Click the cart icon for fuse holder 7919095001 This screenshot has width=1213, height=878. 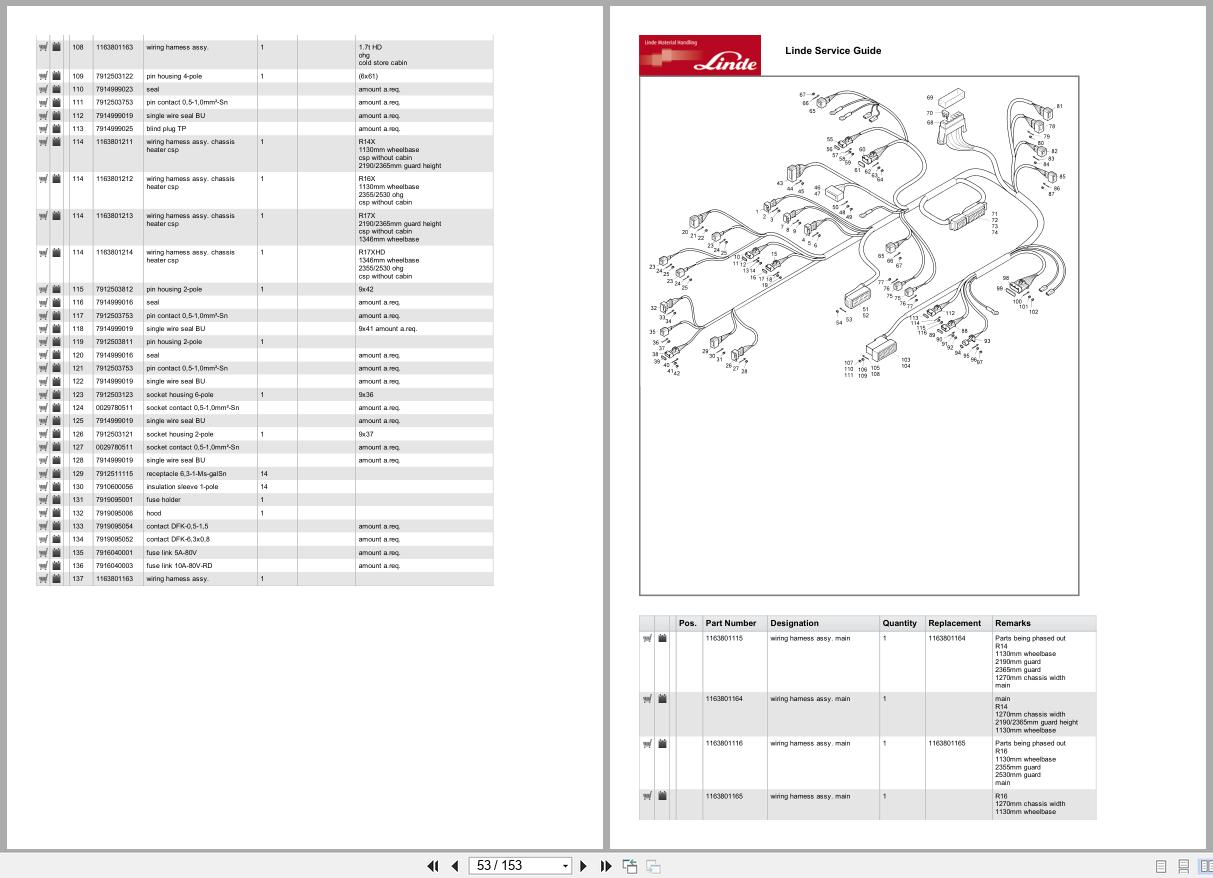coord(41,499)
